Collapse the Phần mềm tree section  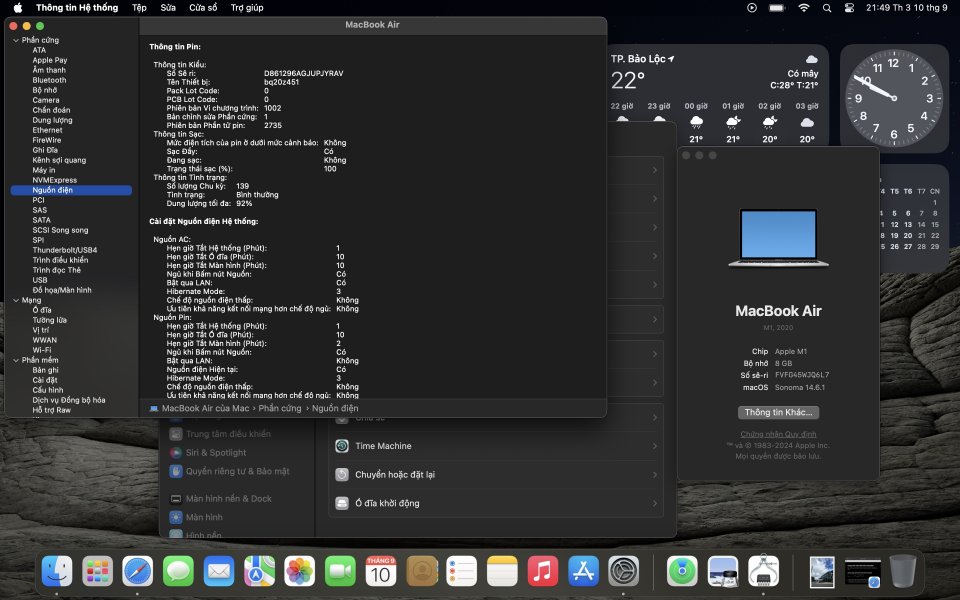(x=15, y=360)
